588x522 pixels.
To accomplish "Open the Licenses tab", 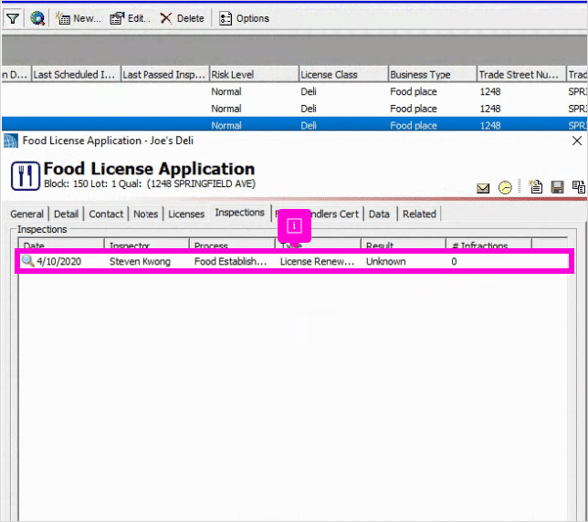I will click(186, 214).
